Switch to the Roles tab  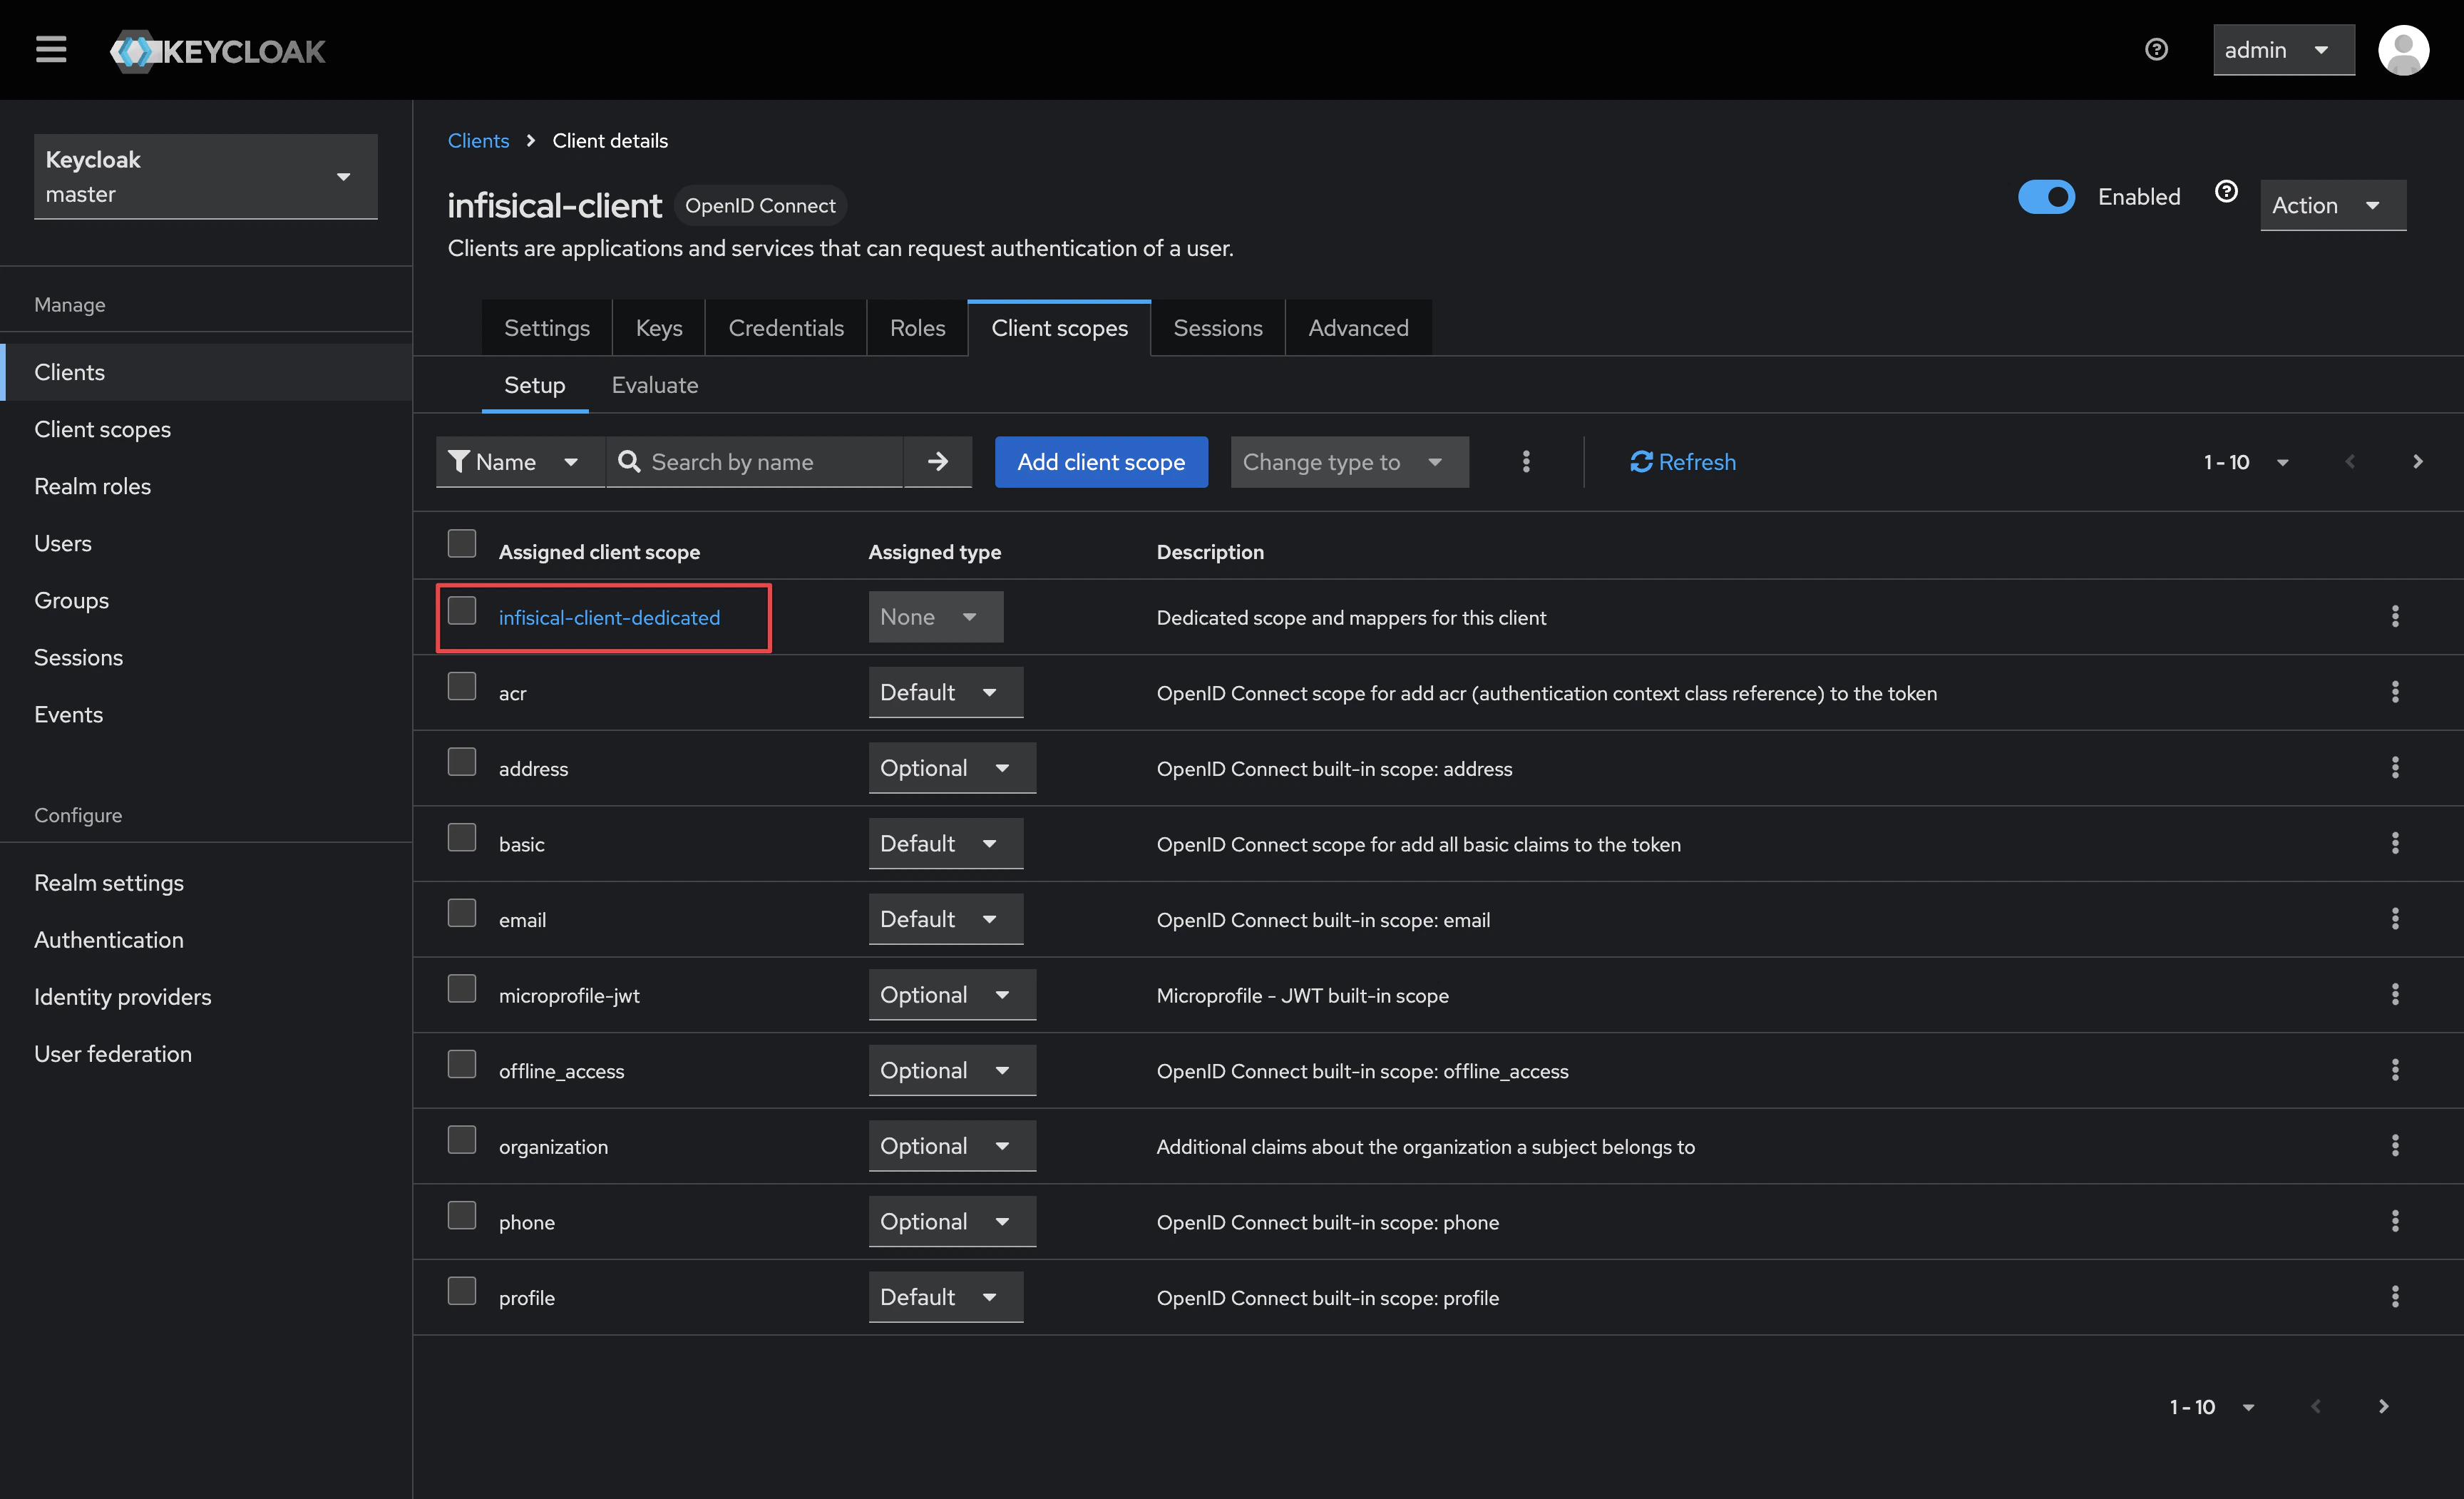point(917,328)
